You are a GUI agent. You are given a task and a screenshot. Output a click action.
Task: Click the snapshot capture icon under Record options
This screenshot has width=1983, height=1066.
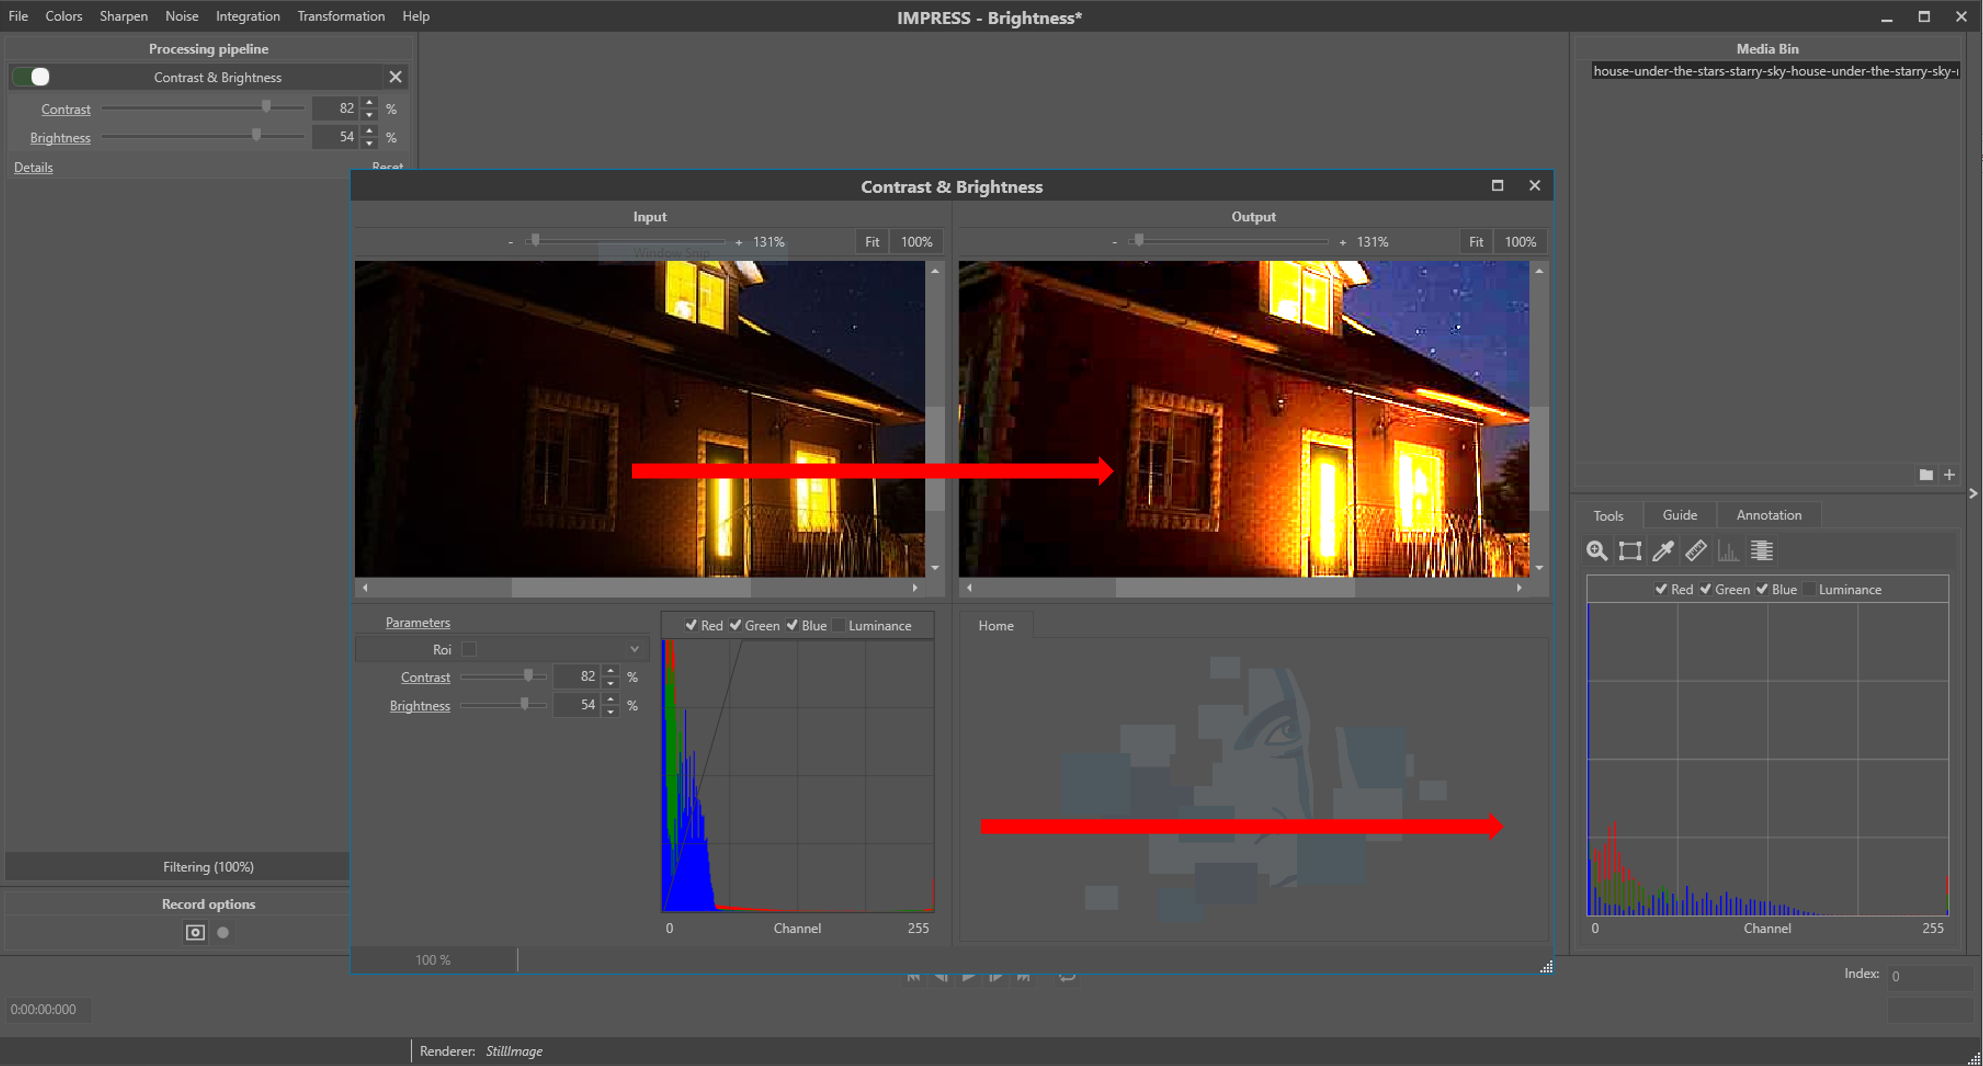click(x=195, y=932)
